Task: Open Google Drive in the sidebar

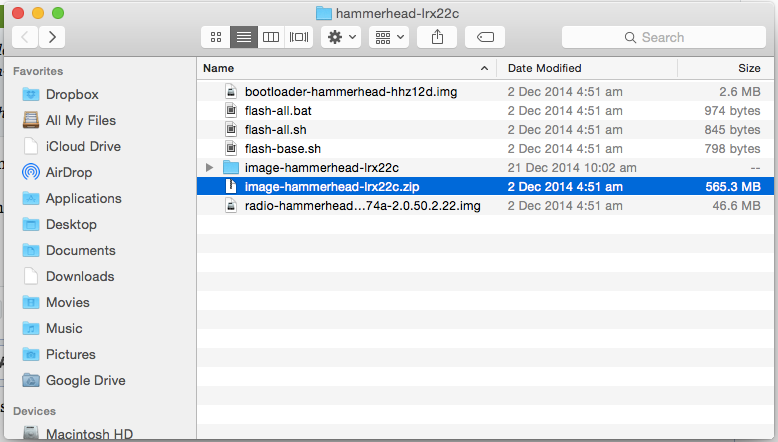Action: click(x=85, y=380)
